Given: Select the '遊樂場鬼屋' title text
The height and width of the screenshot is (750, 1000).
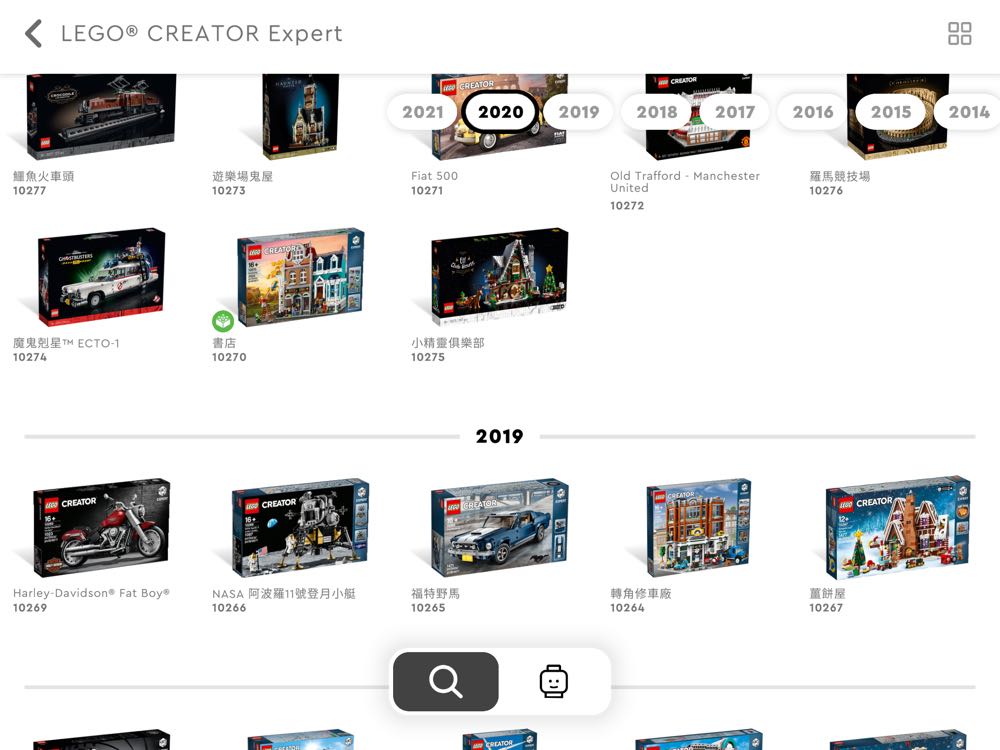Looking at the screenshot, I should click(x=242, y=176).
